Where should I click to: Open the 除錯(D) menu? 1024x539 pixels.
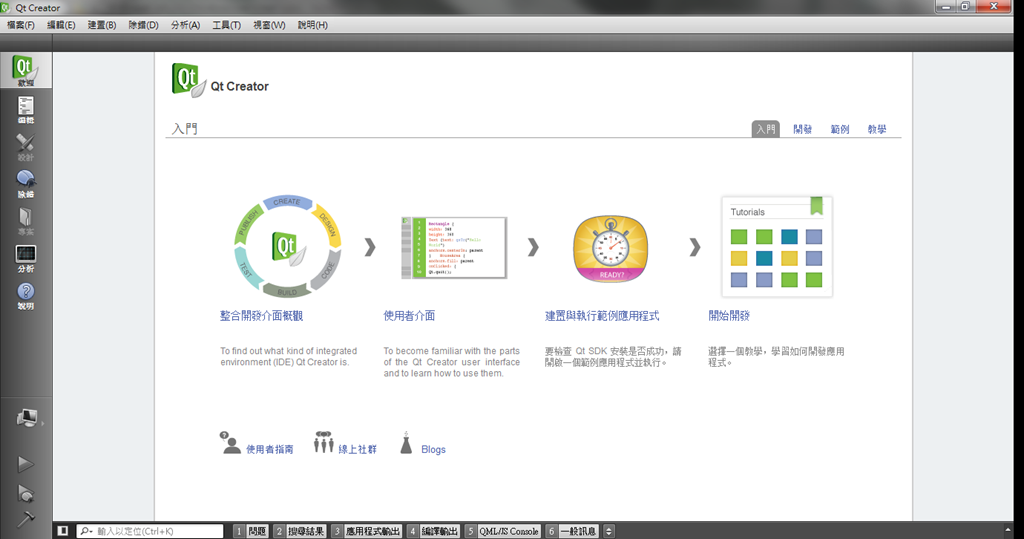click(143, 25)
